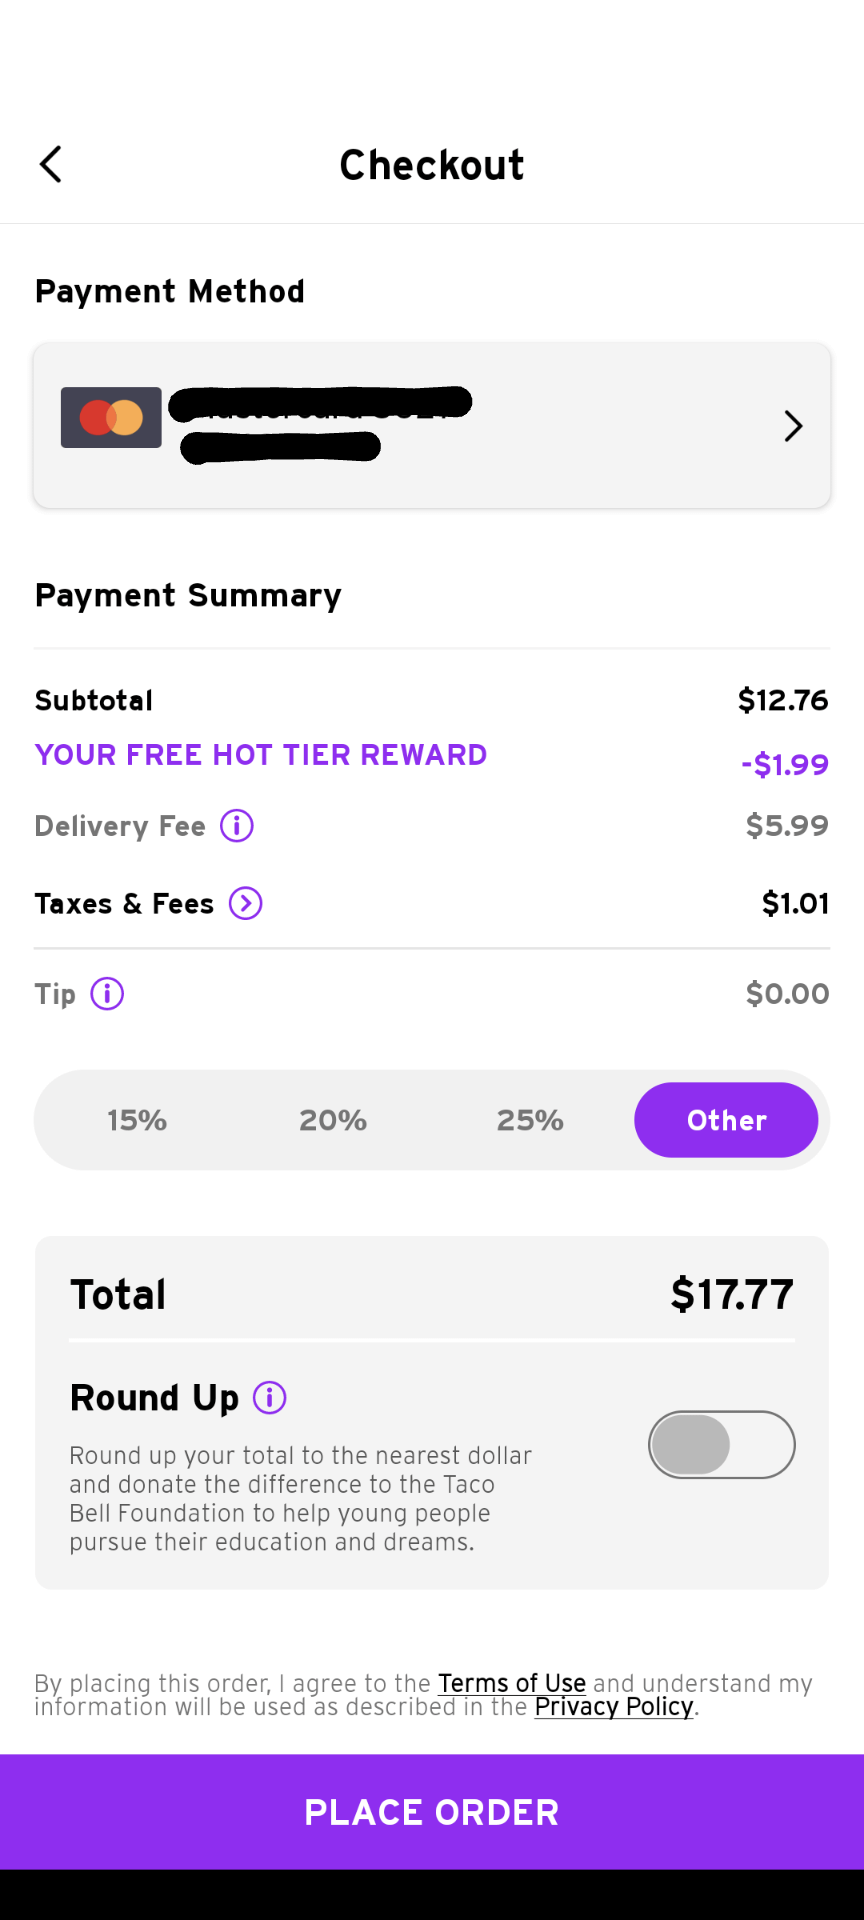This screenshot has height=1920, width=864.
Task: Tap the redacted payment card details
Action: tap(320, 425)
